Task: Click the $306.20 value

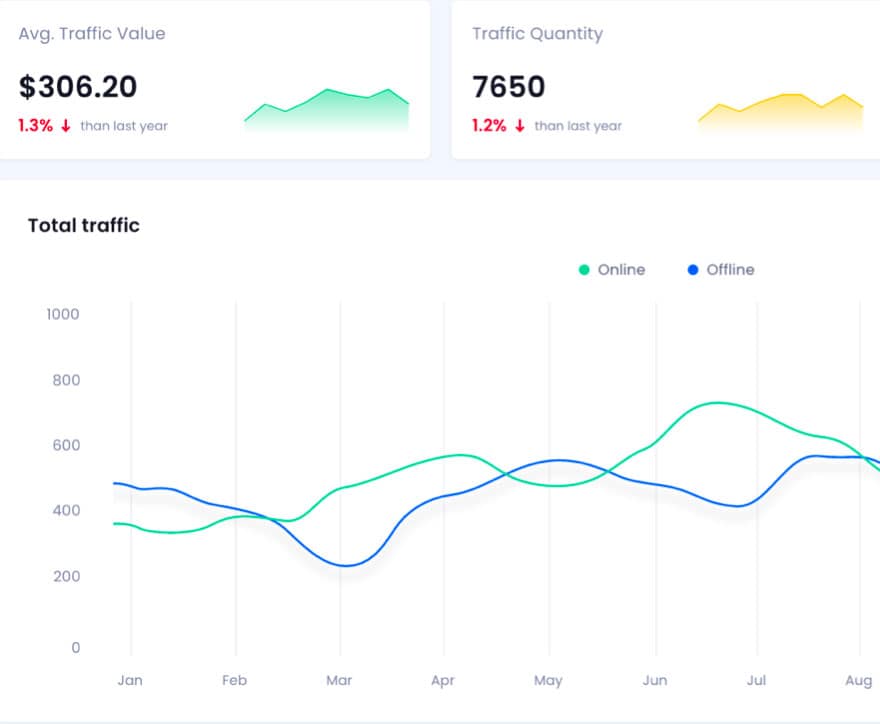Action: pos(78,87)
